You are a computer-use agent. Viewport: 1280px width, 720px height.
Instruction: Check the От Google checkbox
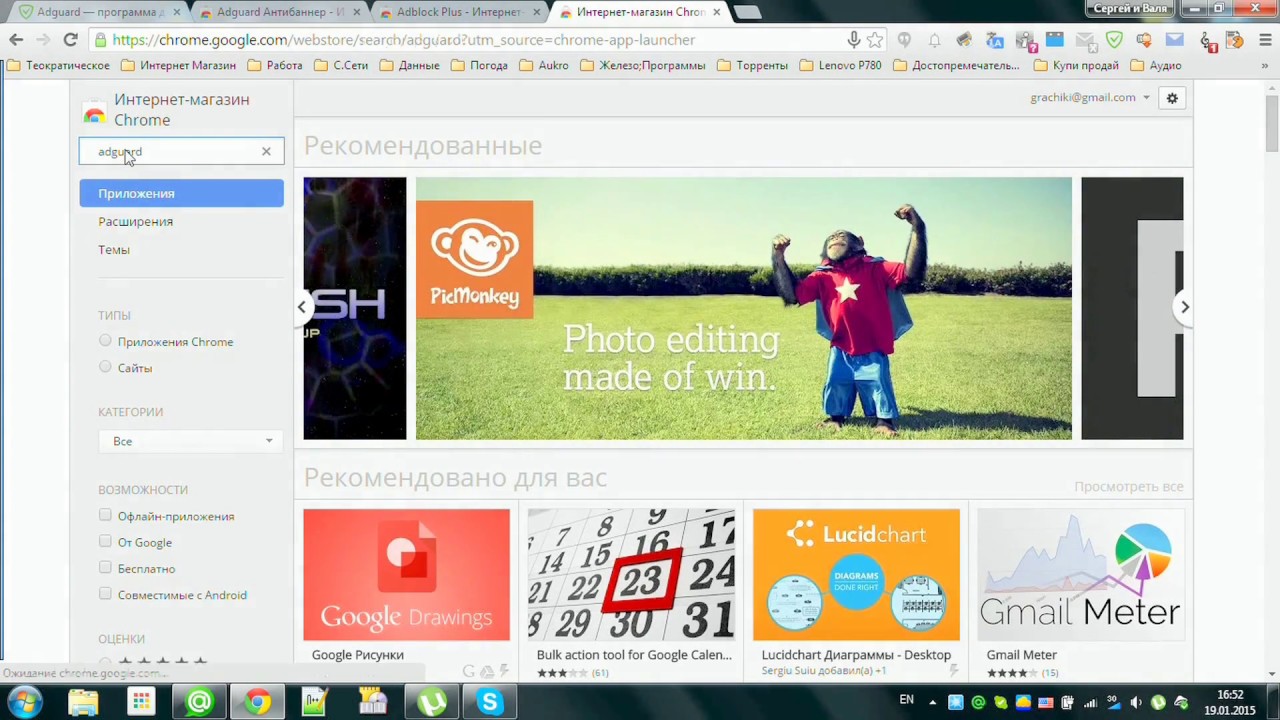tap(105, 541)
